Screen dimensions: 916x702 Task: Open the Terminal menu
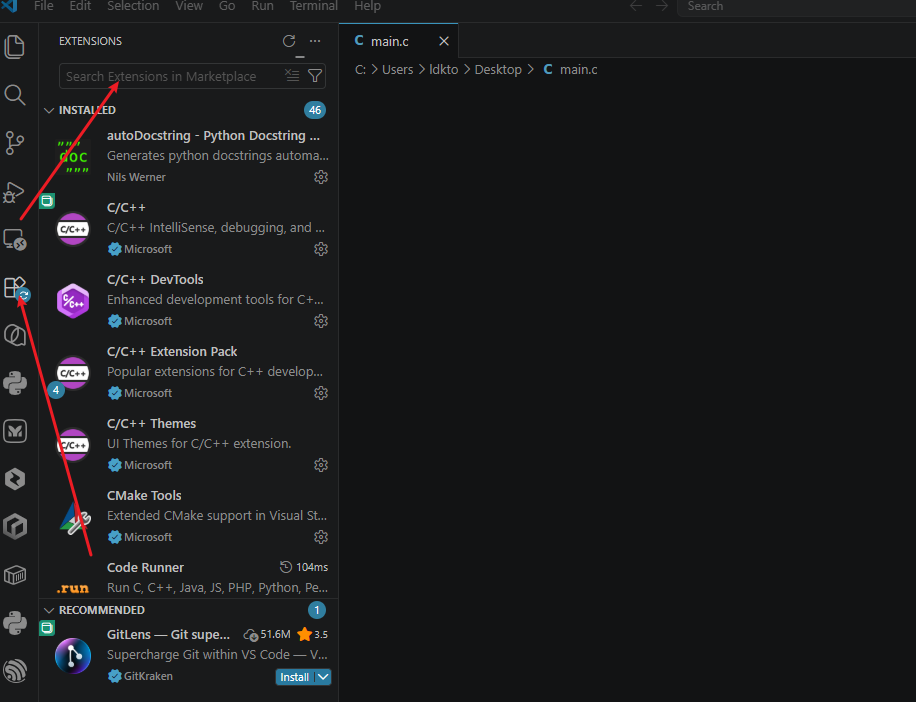point(314,6)
